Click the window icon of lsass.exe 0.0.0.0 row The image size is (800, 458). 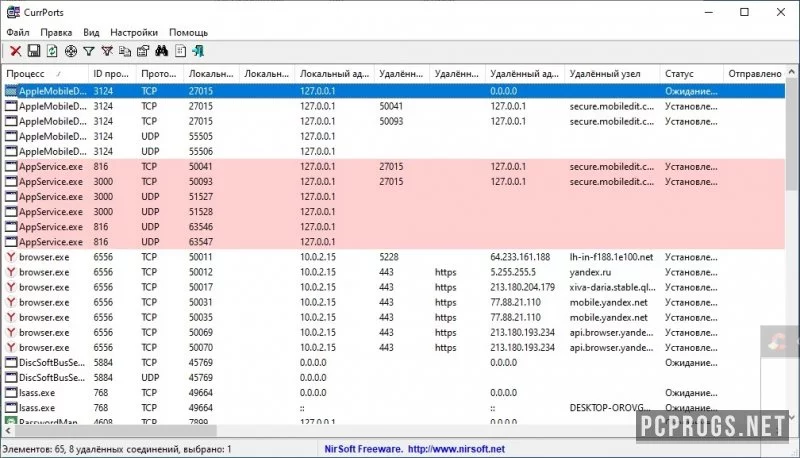tap(11, 393)
